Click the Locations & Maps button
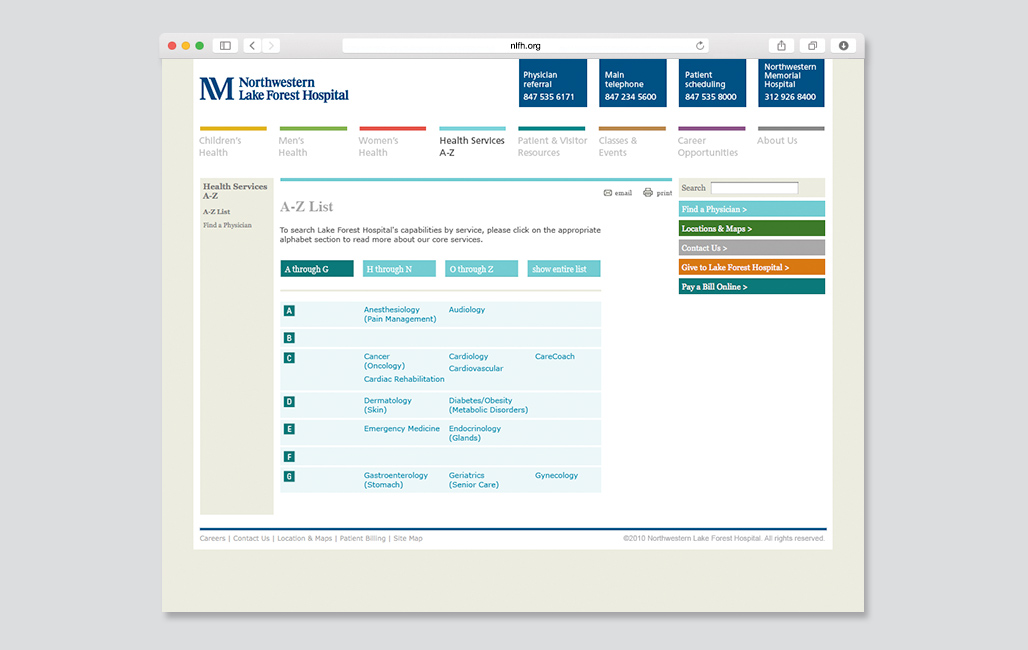The height and width of the screenshot is (650, 1028). (751, 228)
